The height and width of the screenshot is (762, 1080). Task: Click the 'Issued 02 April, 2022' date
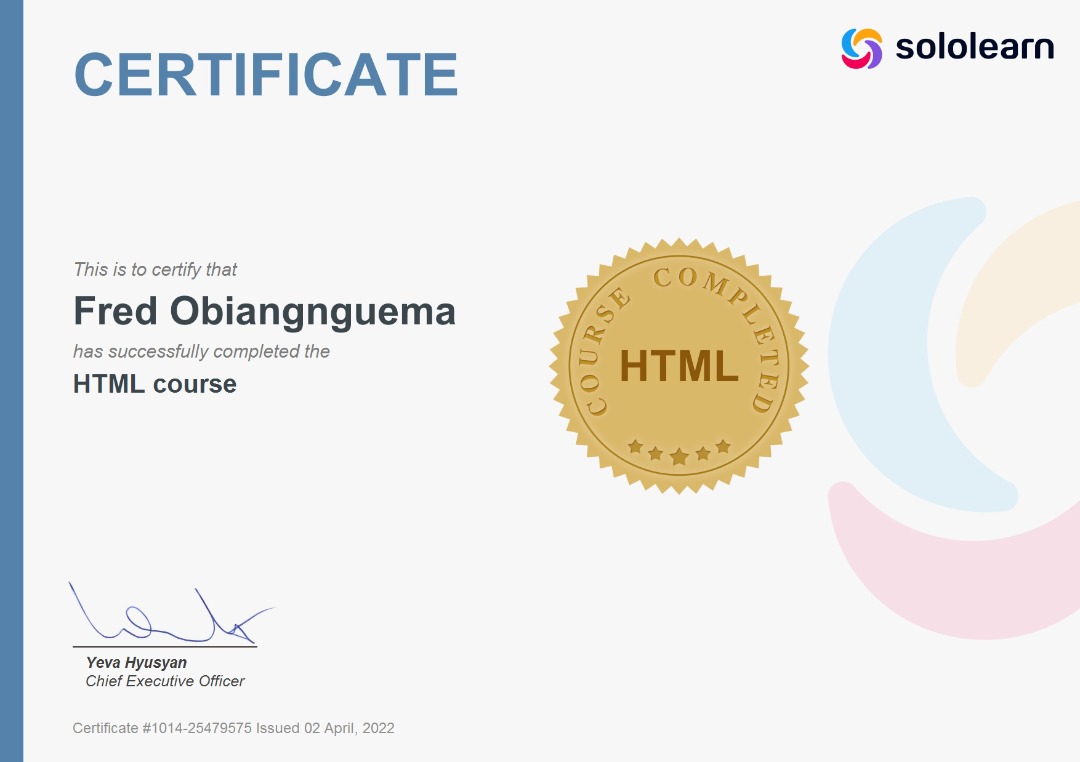tap(325, 728)
